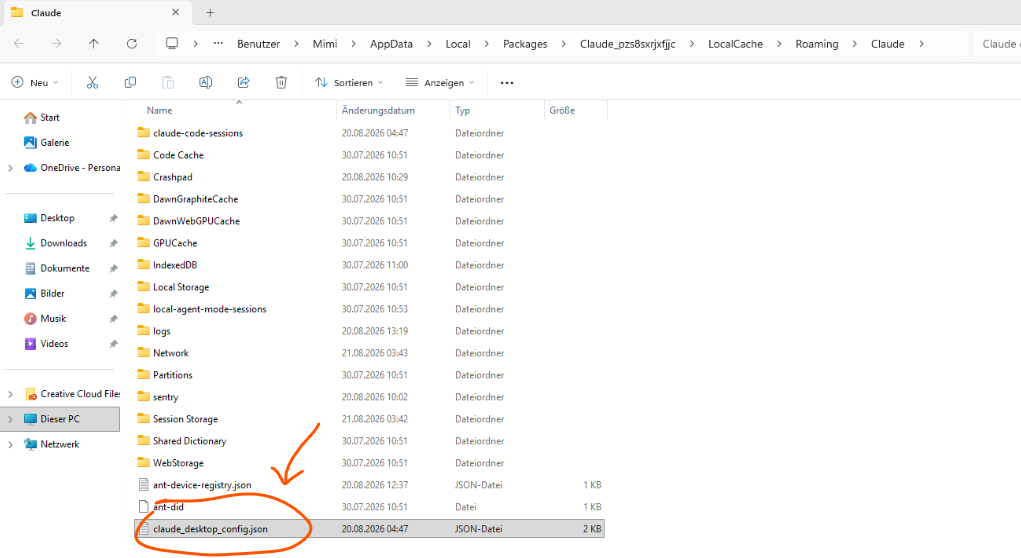Open Dokumente in sidebar
Image resolution: width=1021 pixels, height=558 pixels.
(64, 268)
